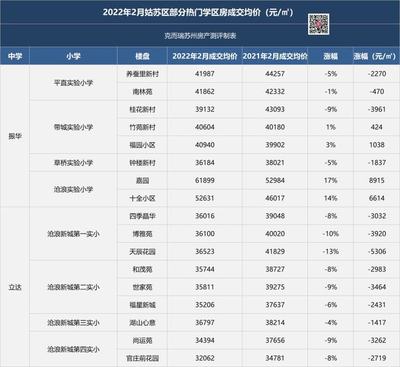Select the '立达' middle school cell
This screenshot has width=400, height=367.
[x=15, y=287]
